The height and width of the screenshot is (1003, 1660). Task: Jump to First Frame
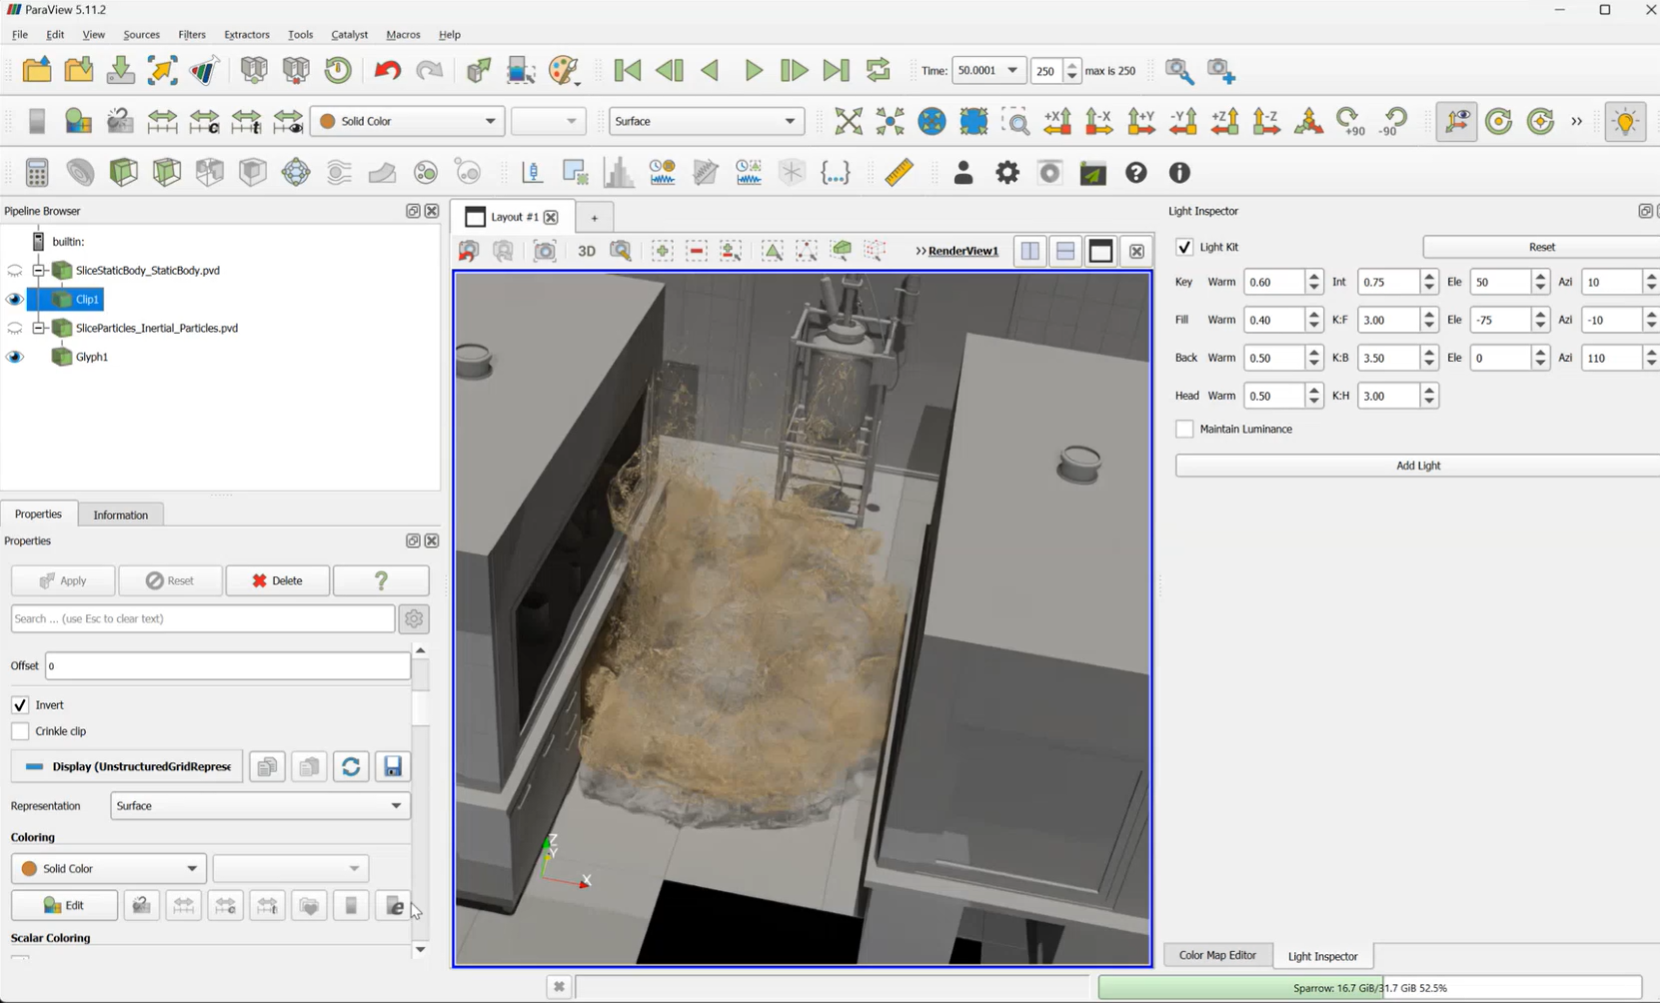tap(627, 70)
